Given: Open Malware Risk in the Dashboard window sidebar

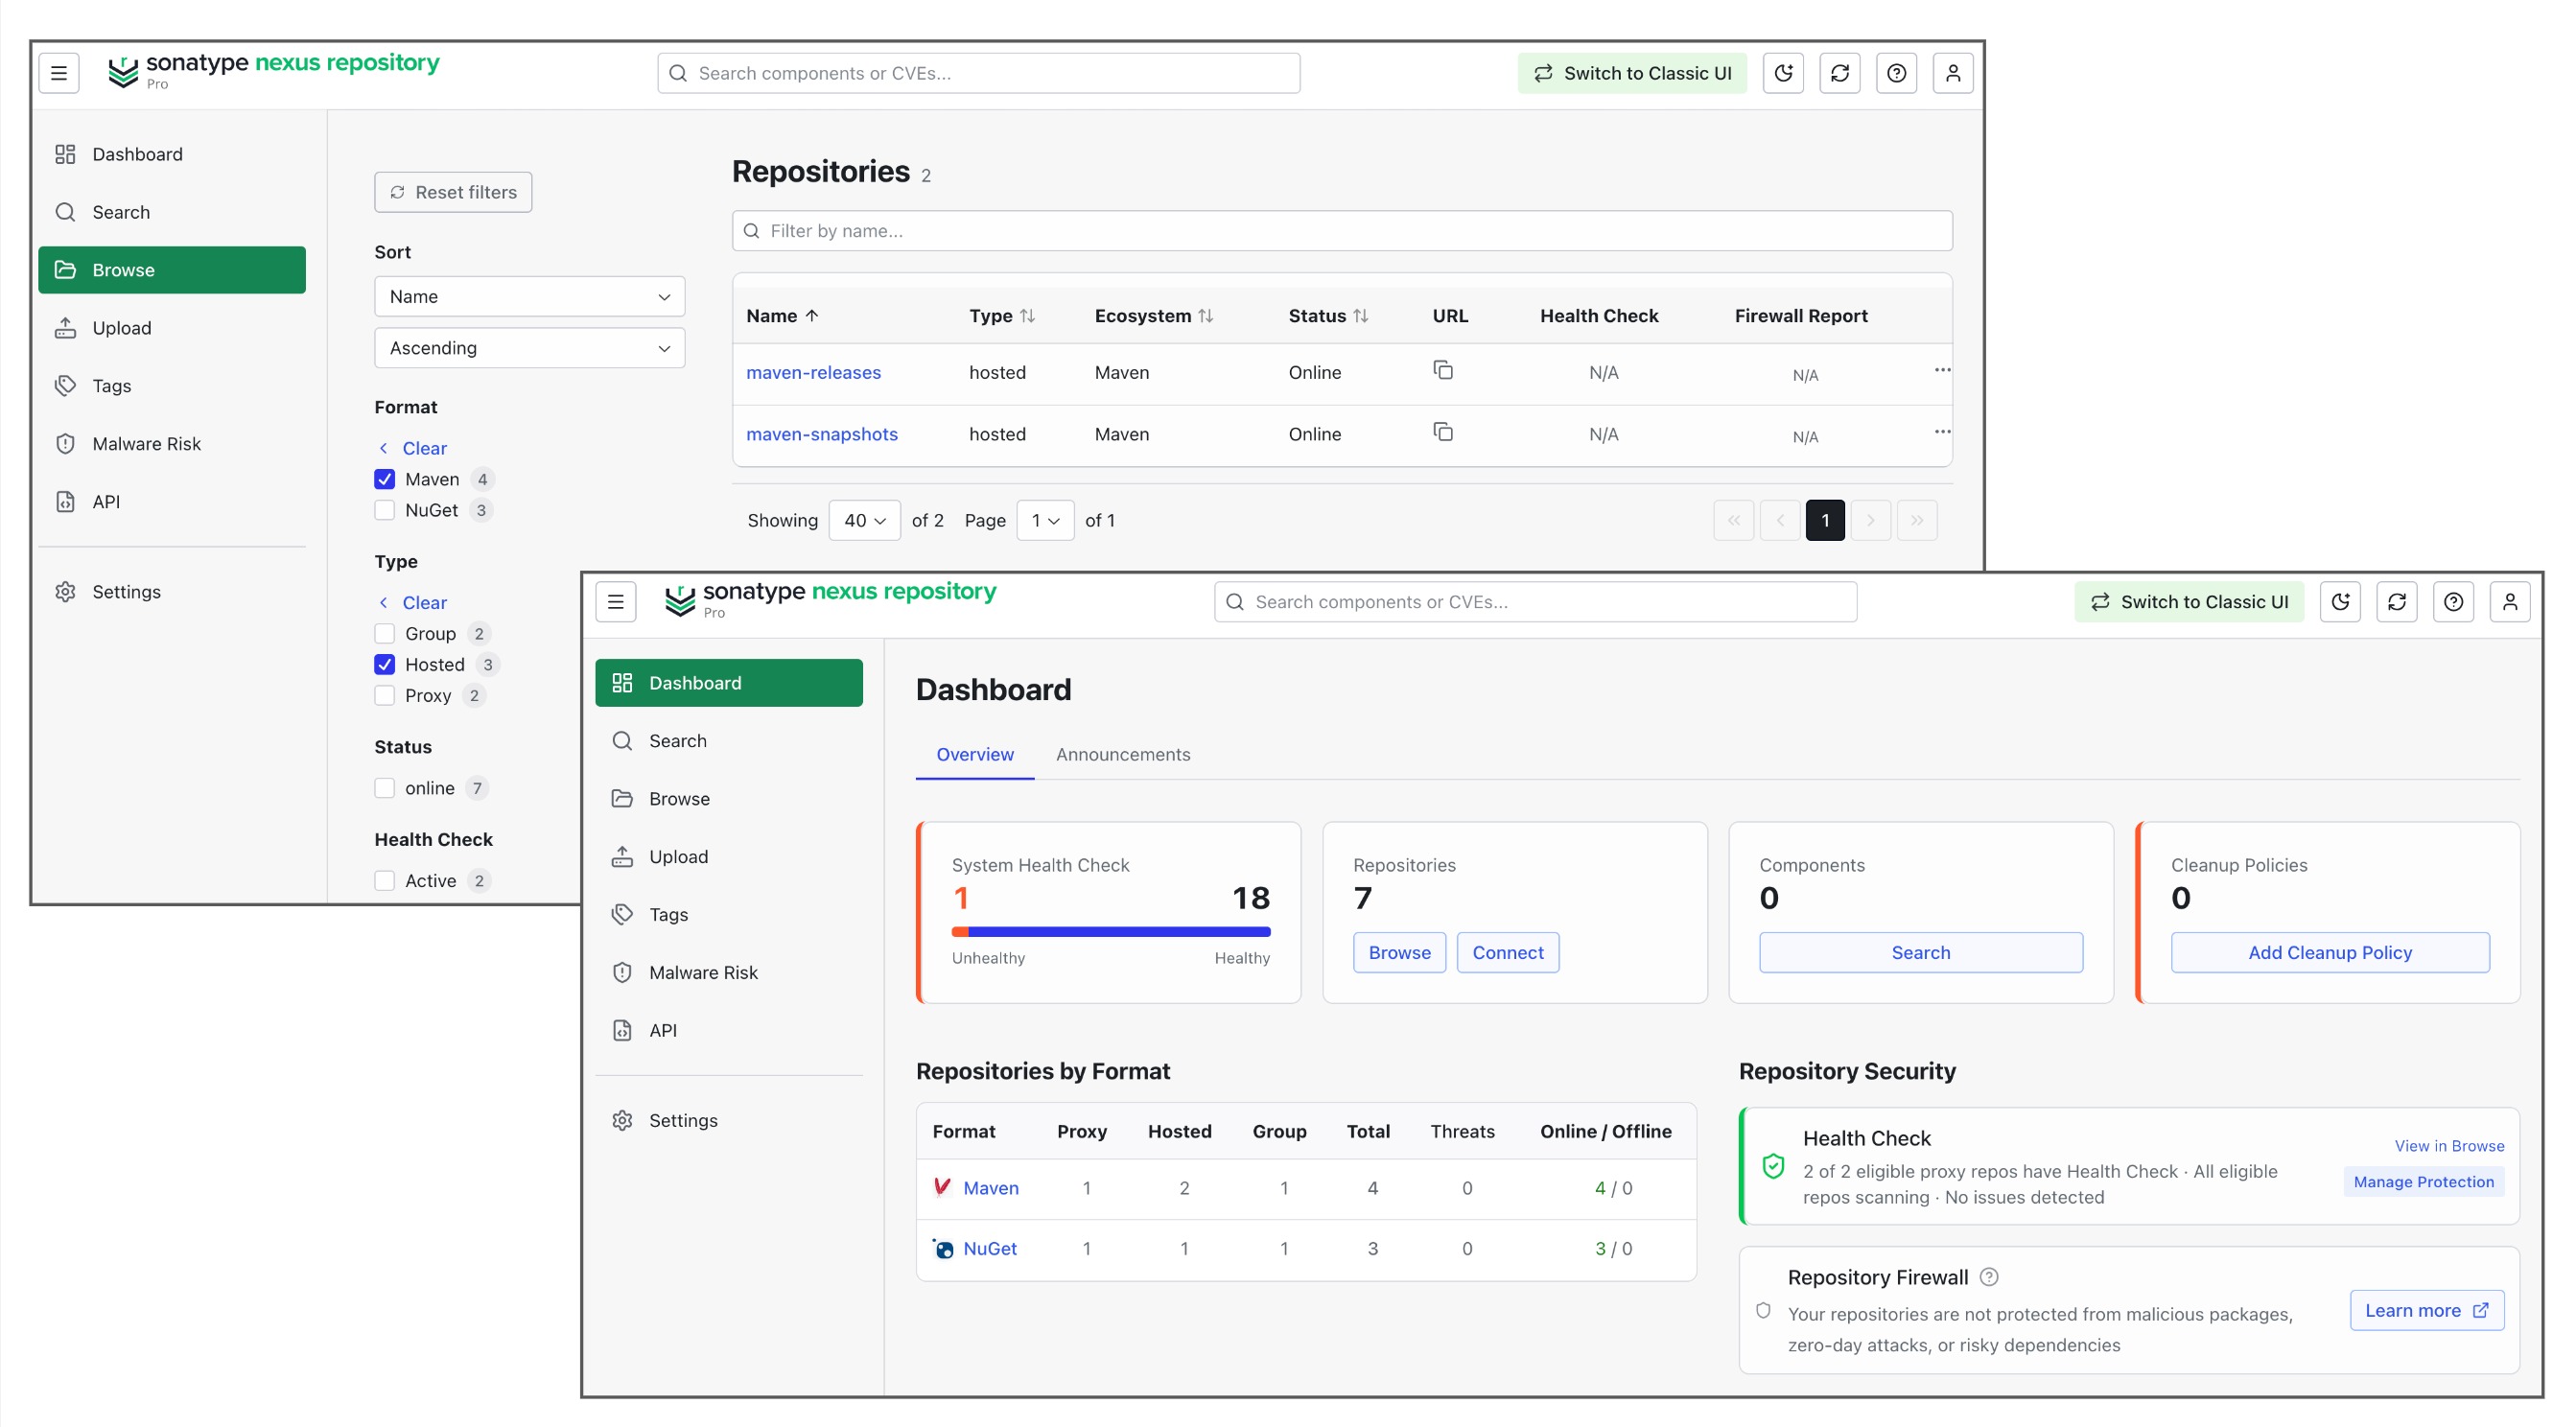Looking at the screenshot, I should click(x=729, y=972).
